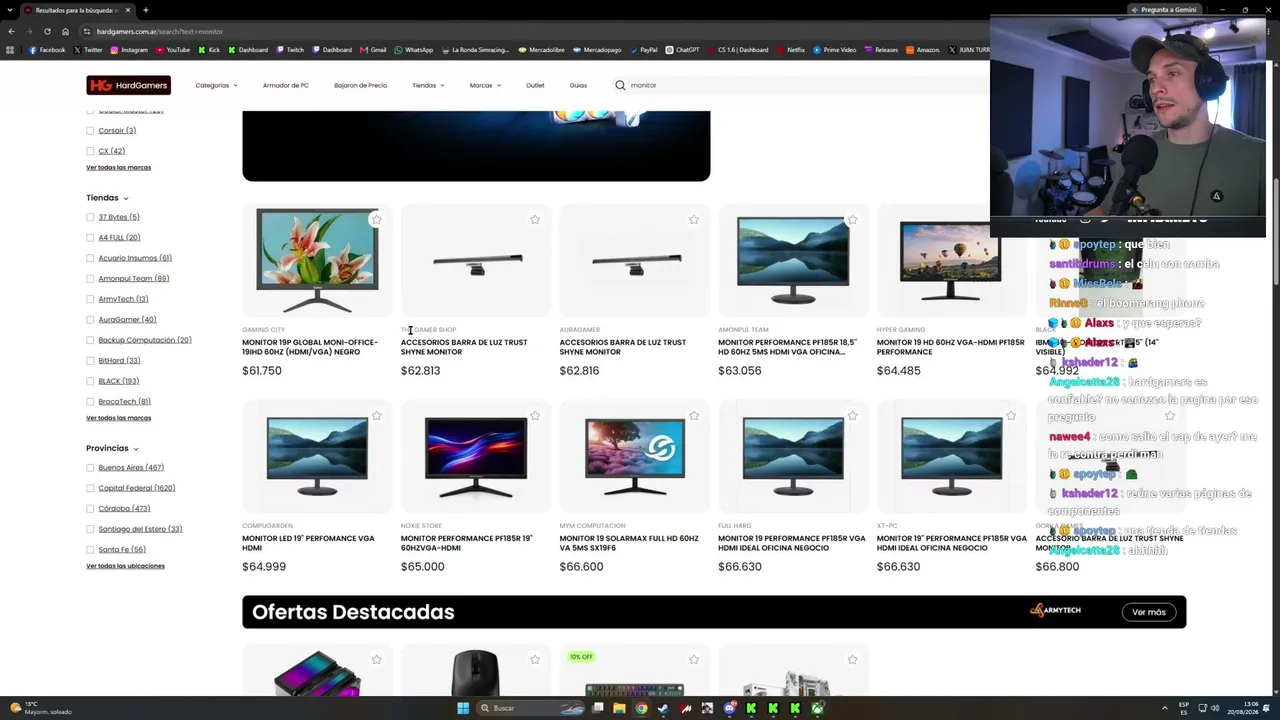
Task: Open "MONITOR 19 SOLARMAX FULL HD 60HZ" product link
Action: pos(629,543)
